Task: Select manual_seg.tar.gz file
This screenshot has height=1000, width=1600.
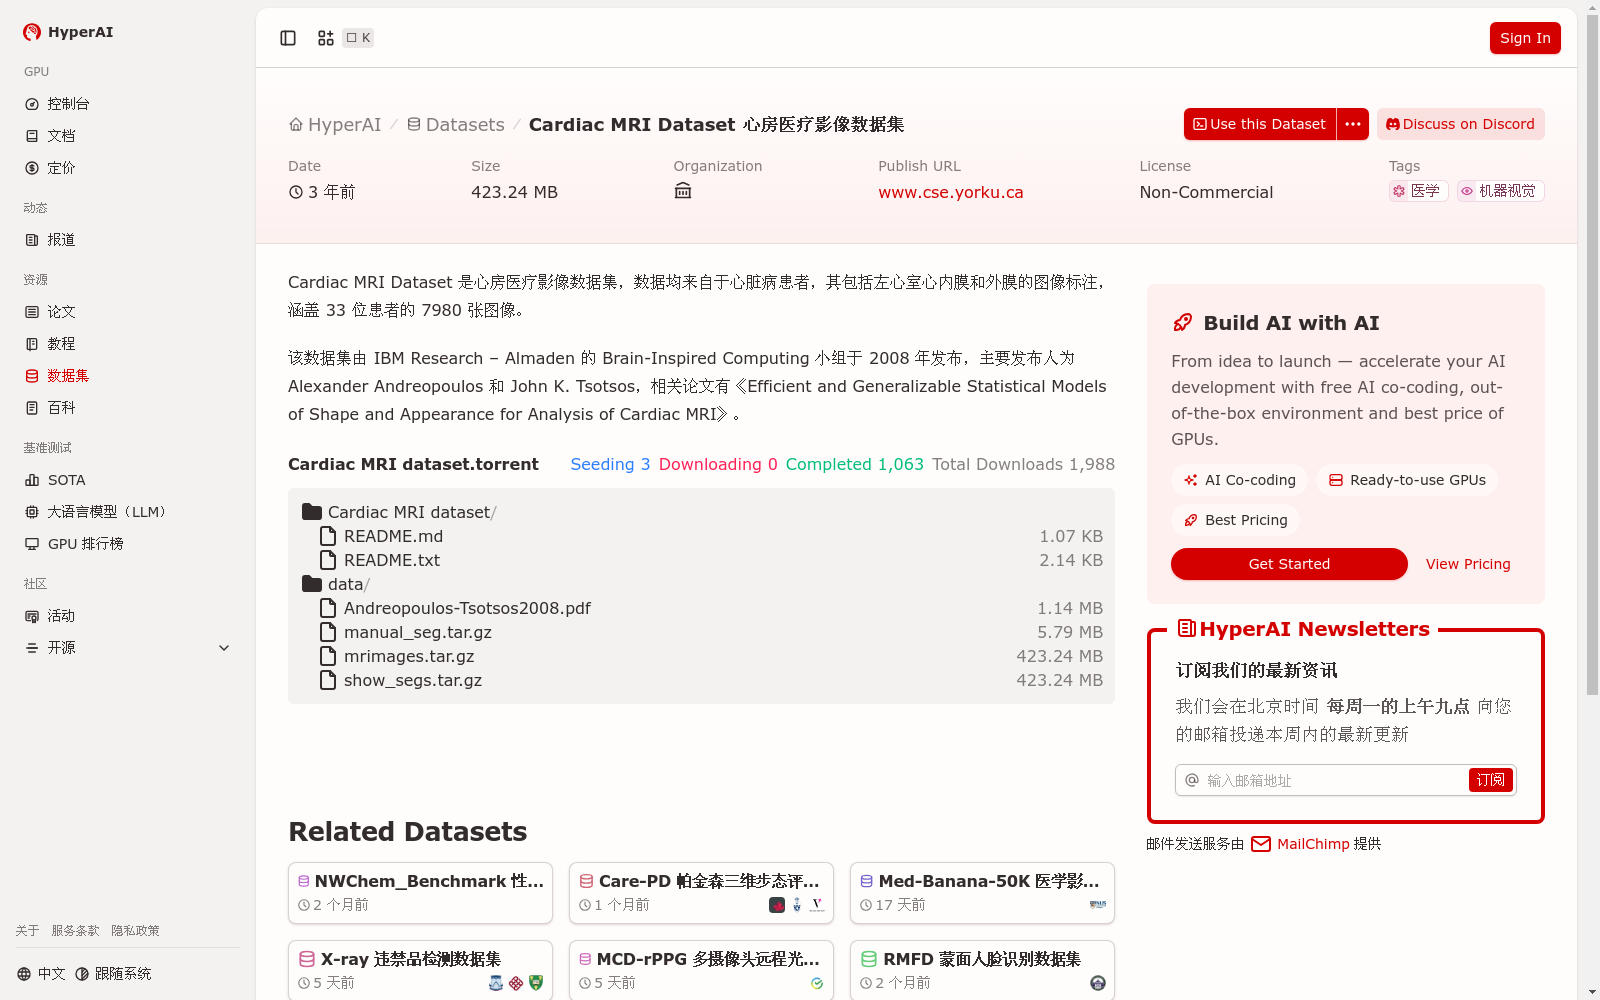Action: pyautogui.click(x=710, y=632)
